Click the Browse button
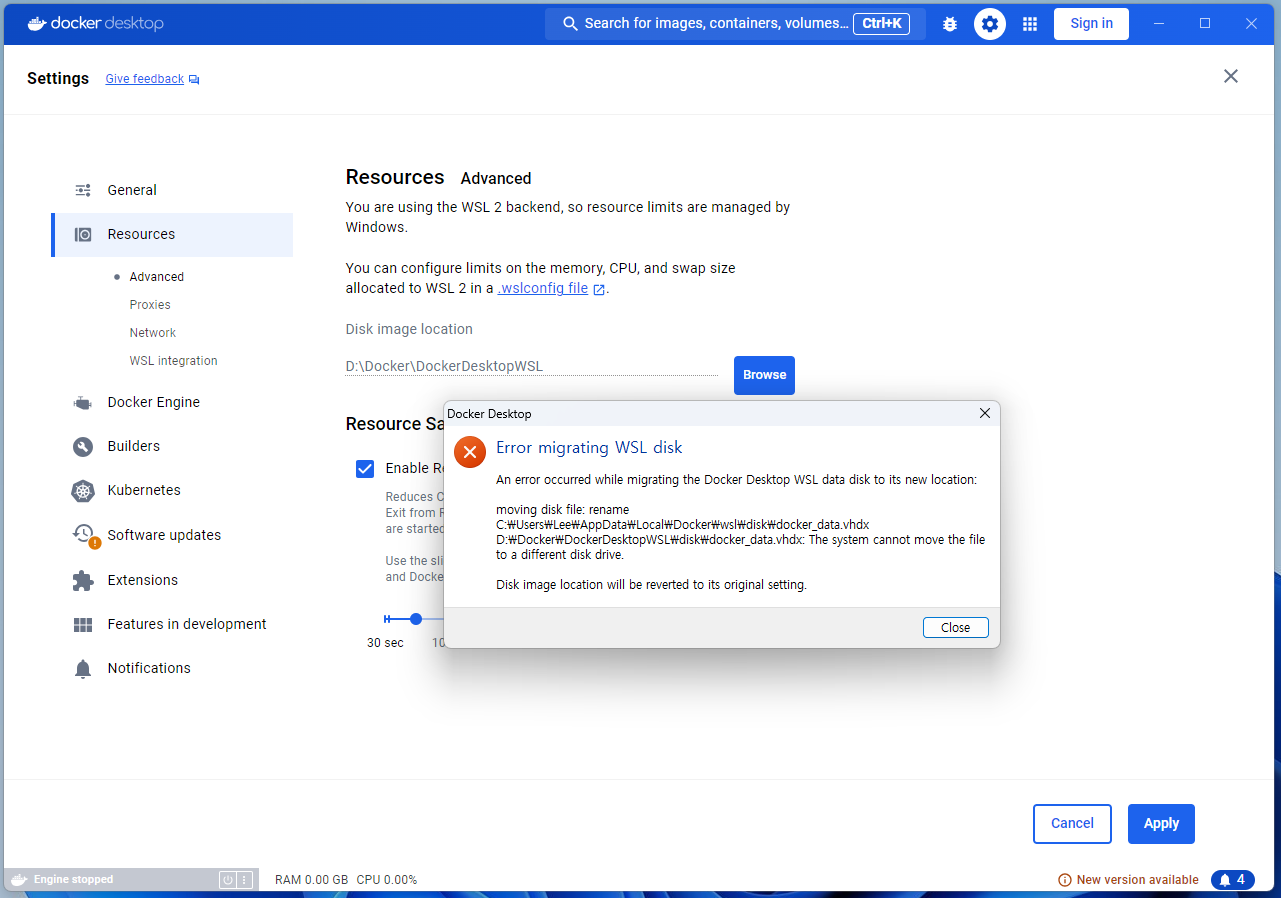The width and height of the screenshot is (1281, 898). 764,375
